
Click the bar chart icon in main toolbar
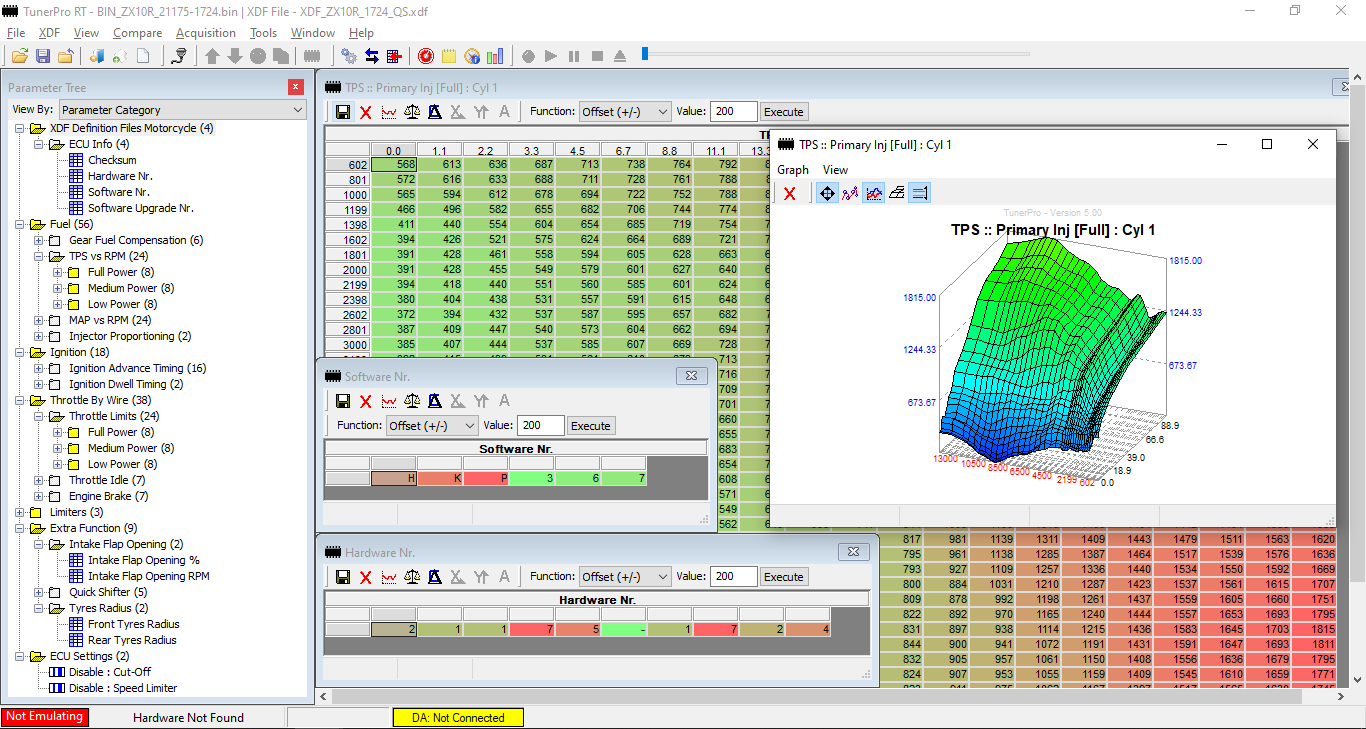click(x=495, y=56)
